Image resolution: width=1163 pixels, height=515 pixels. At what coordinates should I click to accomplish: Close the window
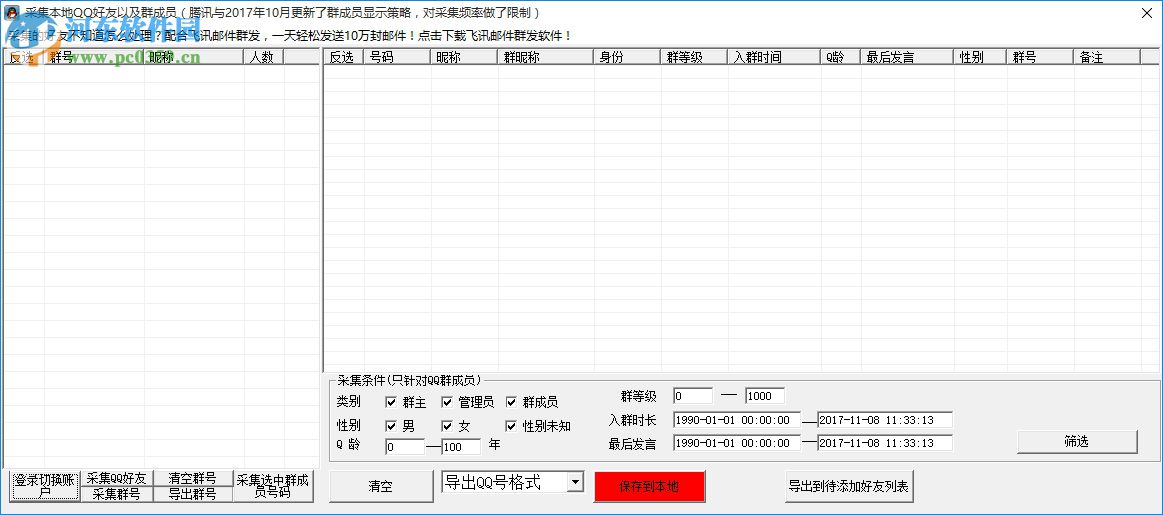(x=1146, y=13)
